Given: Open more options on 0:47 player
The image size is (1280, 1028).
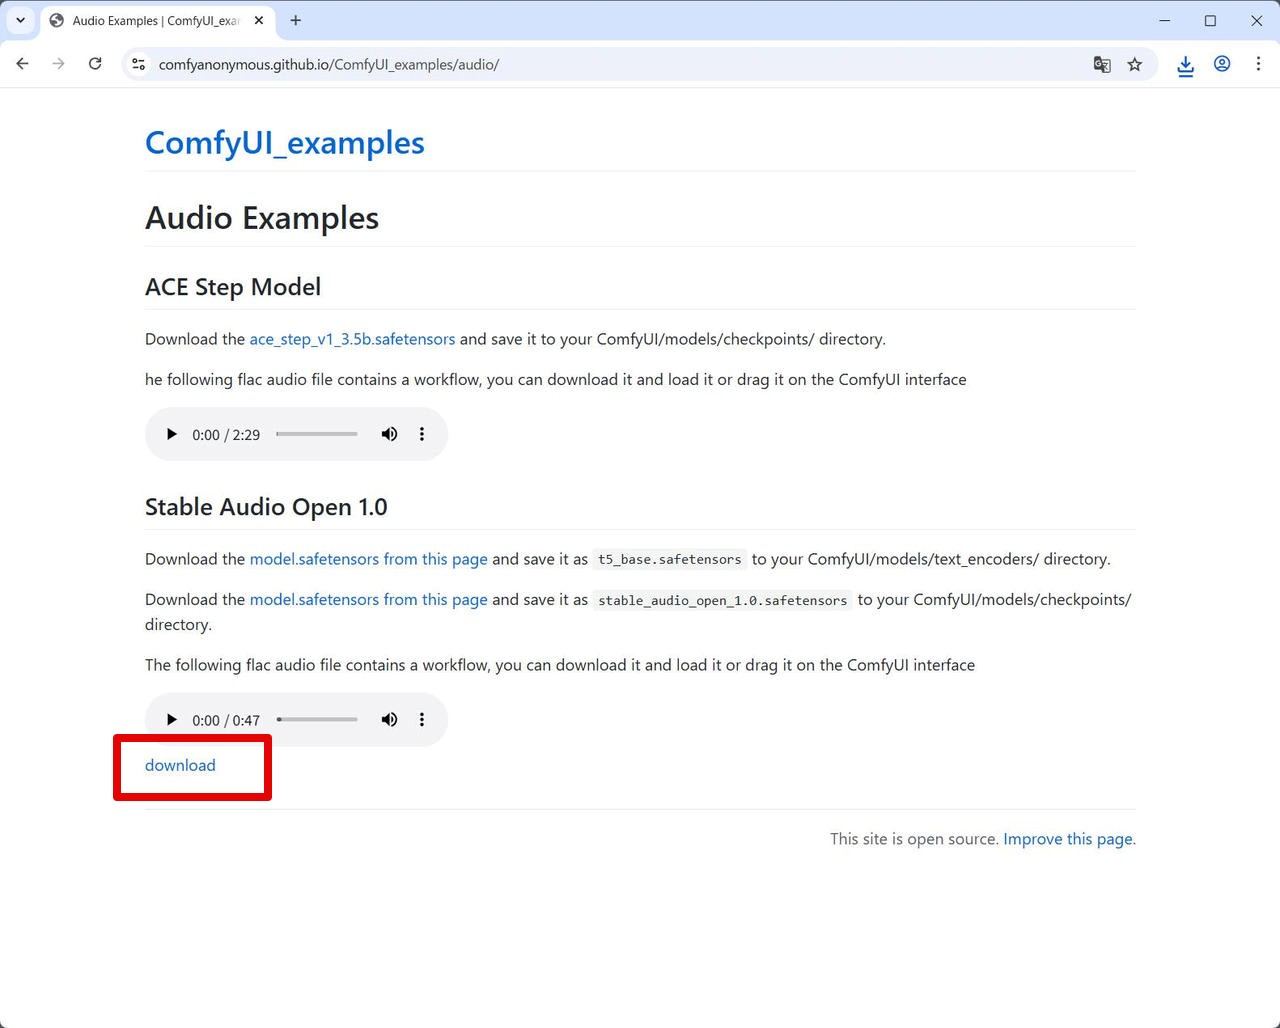Looking at the screenshot, I should pos(422,720).
